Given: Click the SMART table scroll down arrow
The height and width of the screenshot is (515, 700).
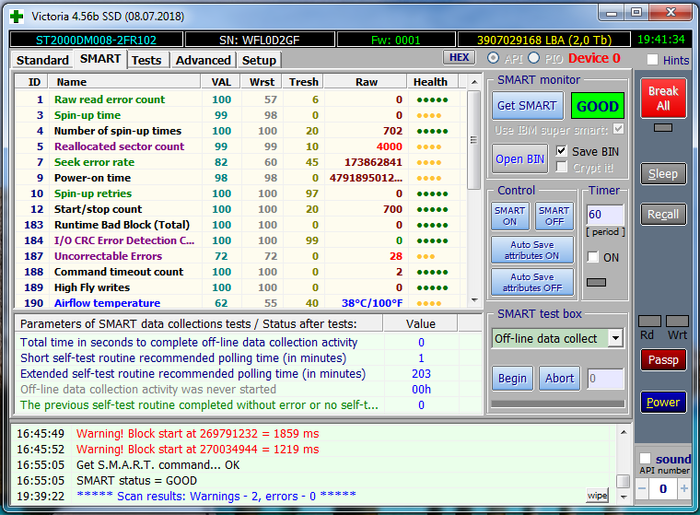Looking at the screenshot, I should click(x=475, y=300).
